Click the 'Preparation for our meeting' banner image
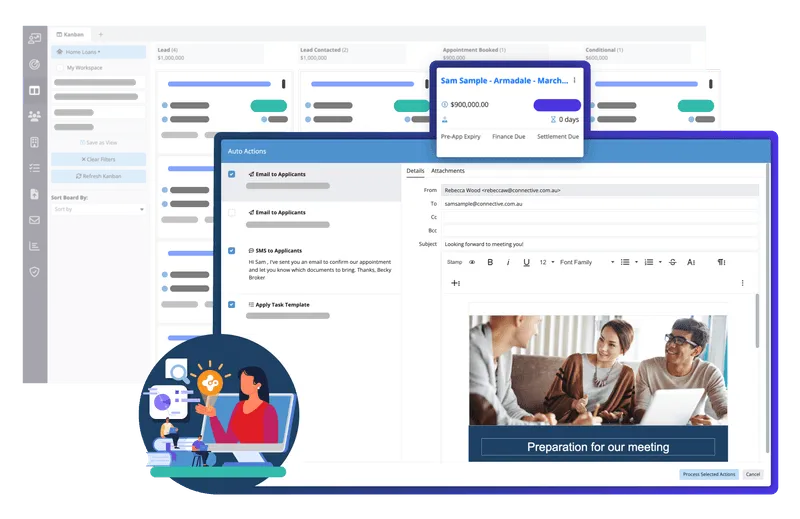This screenshot has width=800, height=519. click(x=598, y=447)
